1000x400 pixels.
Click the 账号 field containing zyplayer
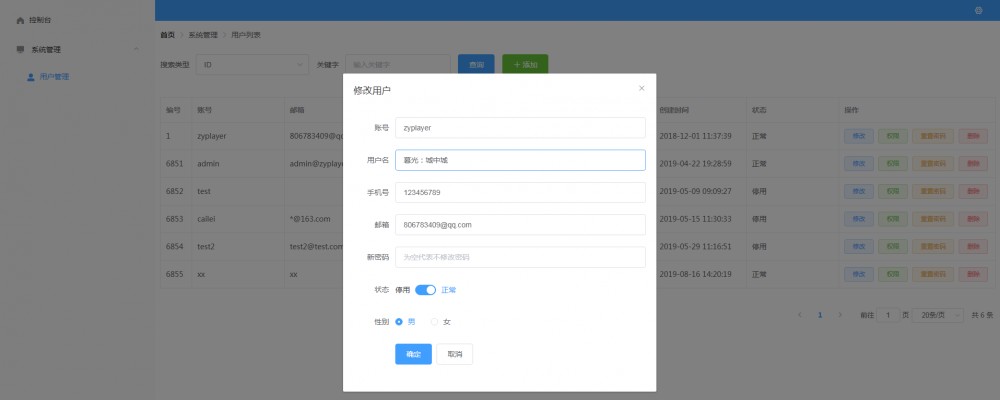pyautogui.click(x=520, y=128)
